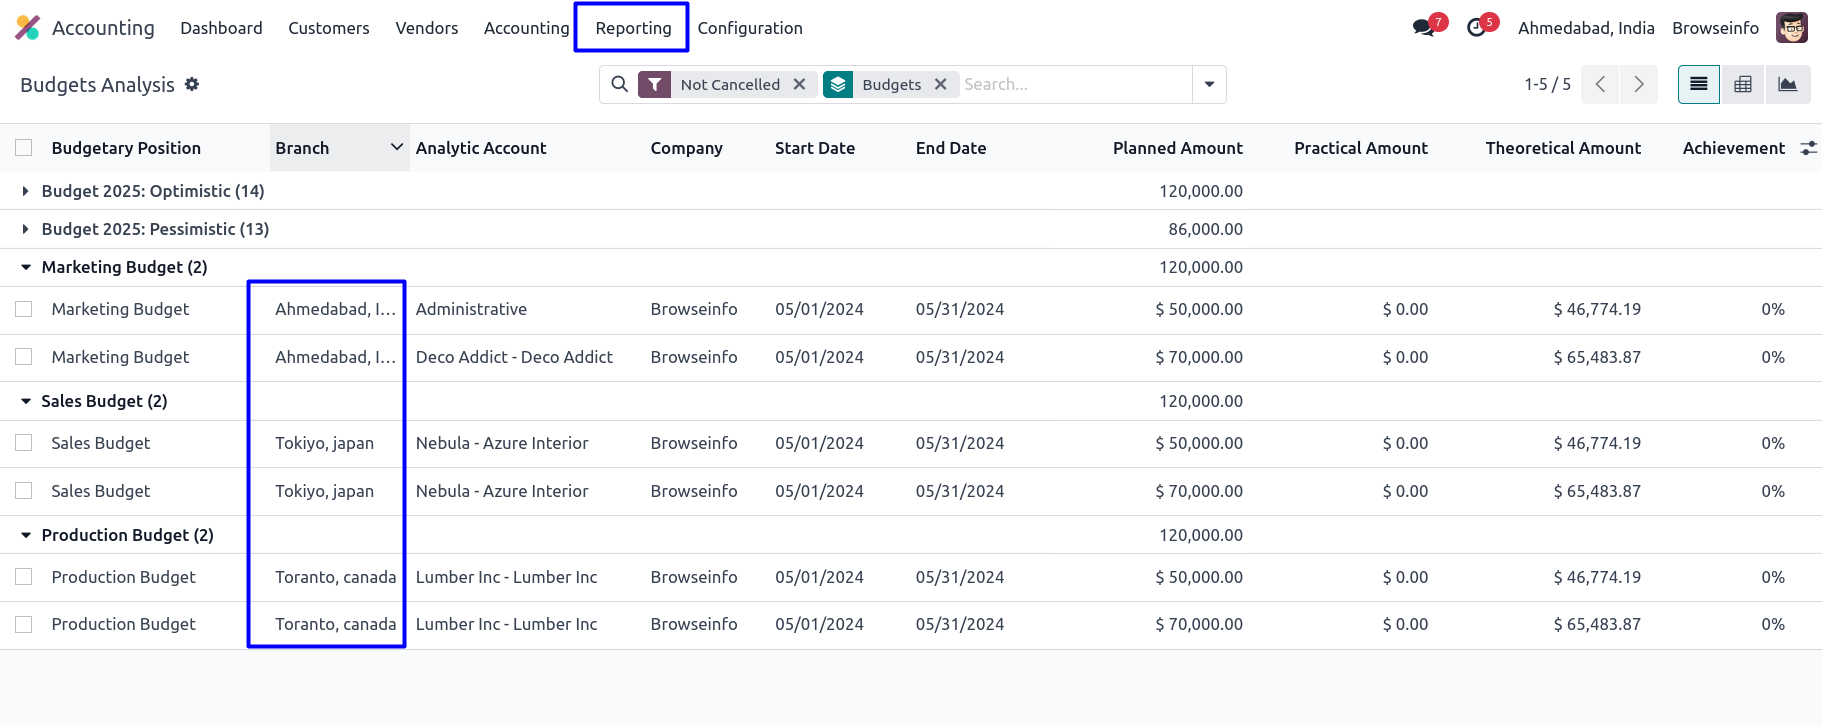Check the first Marketing Budget row
The height and width of the screenshot is (725, 1822).
(x=24, y=309)
